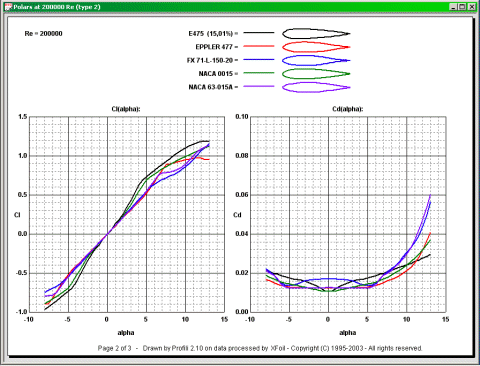Click the 'Cl' vertical axis label
Screen dimensions: 480x366
coord(17,215)
